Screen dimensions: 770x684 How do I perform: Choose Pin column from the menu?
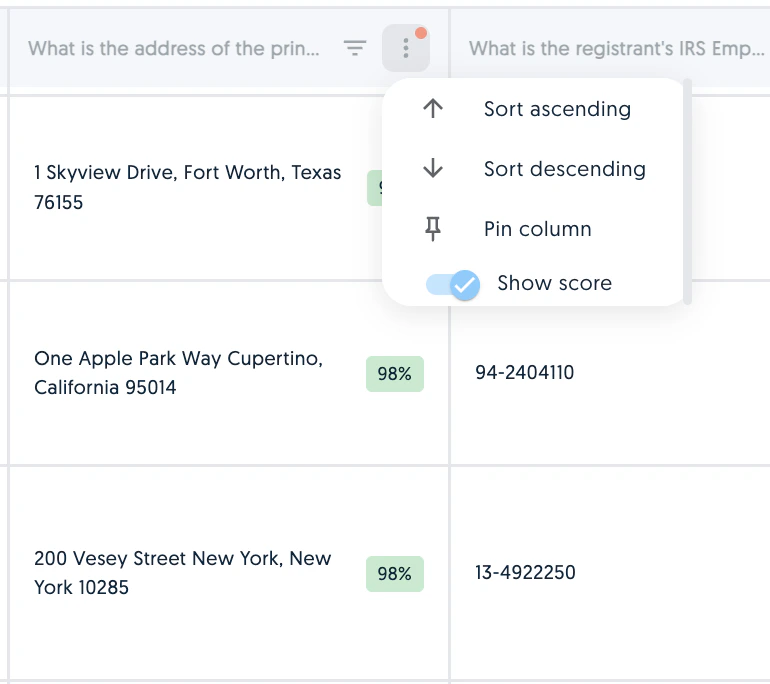click(532, 229)
